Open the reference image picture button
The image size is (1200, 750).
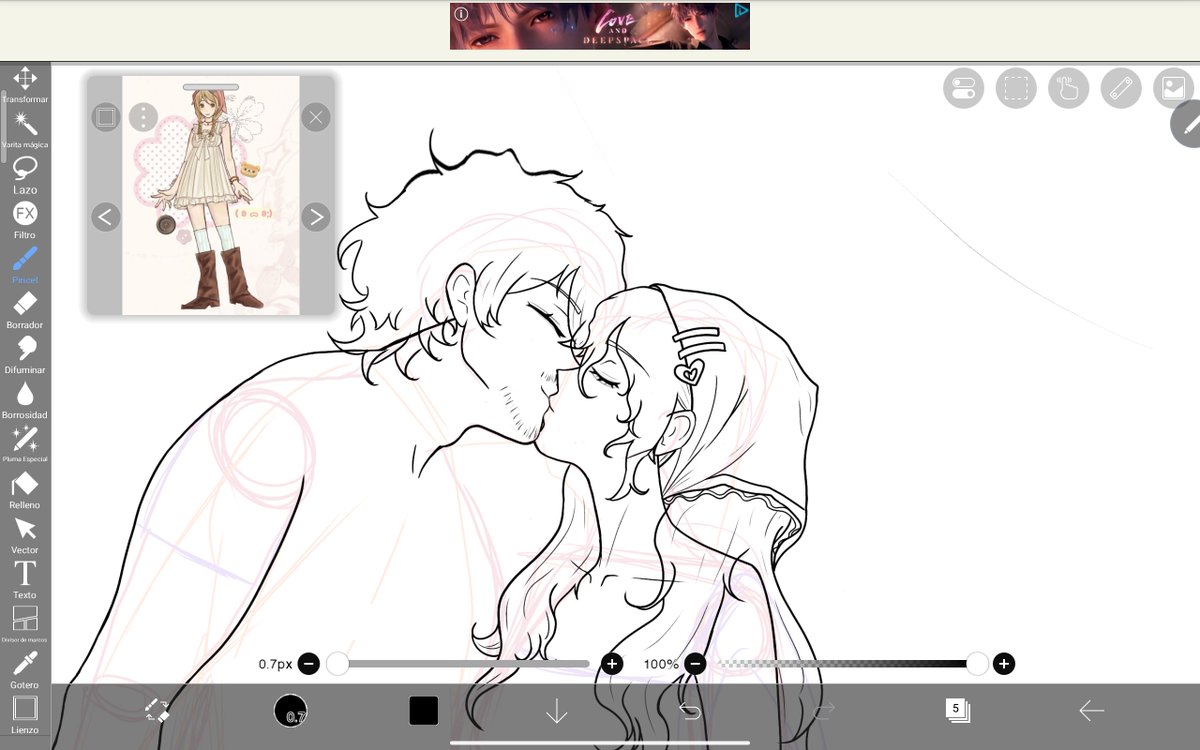pos(1174,88)
